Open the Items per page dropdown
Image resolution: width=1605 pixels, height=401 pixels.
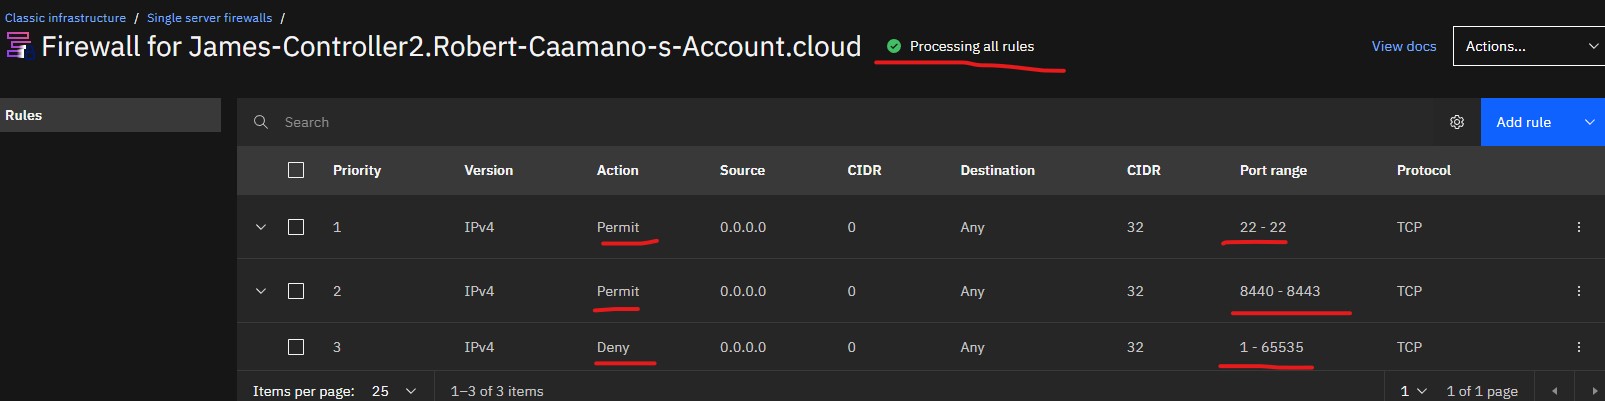tap(394, 391)
